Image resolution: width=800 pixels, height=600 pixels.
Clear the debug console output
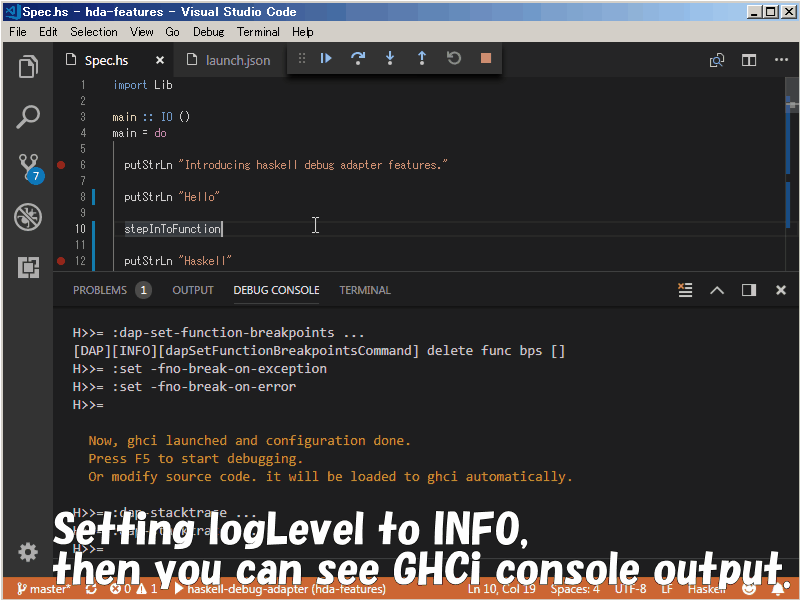pos(685,290)
